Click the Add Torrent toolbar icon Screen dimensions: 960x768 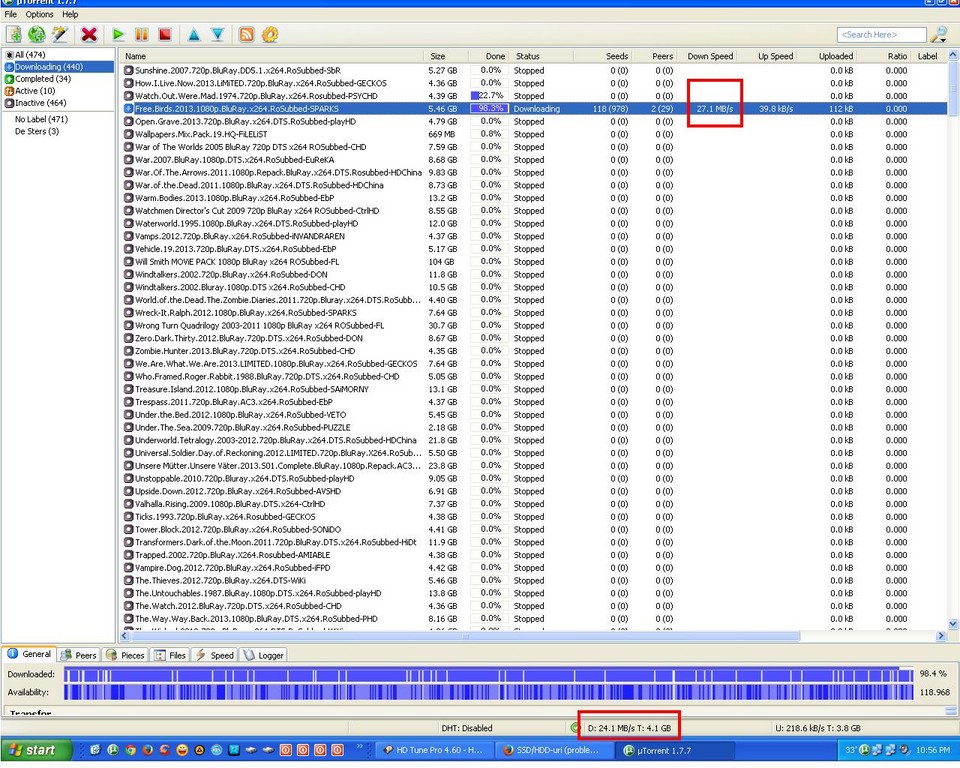pos(15,34)
